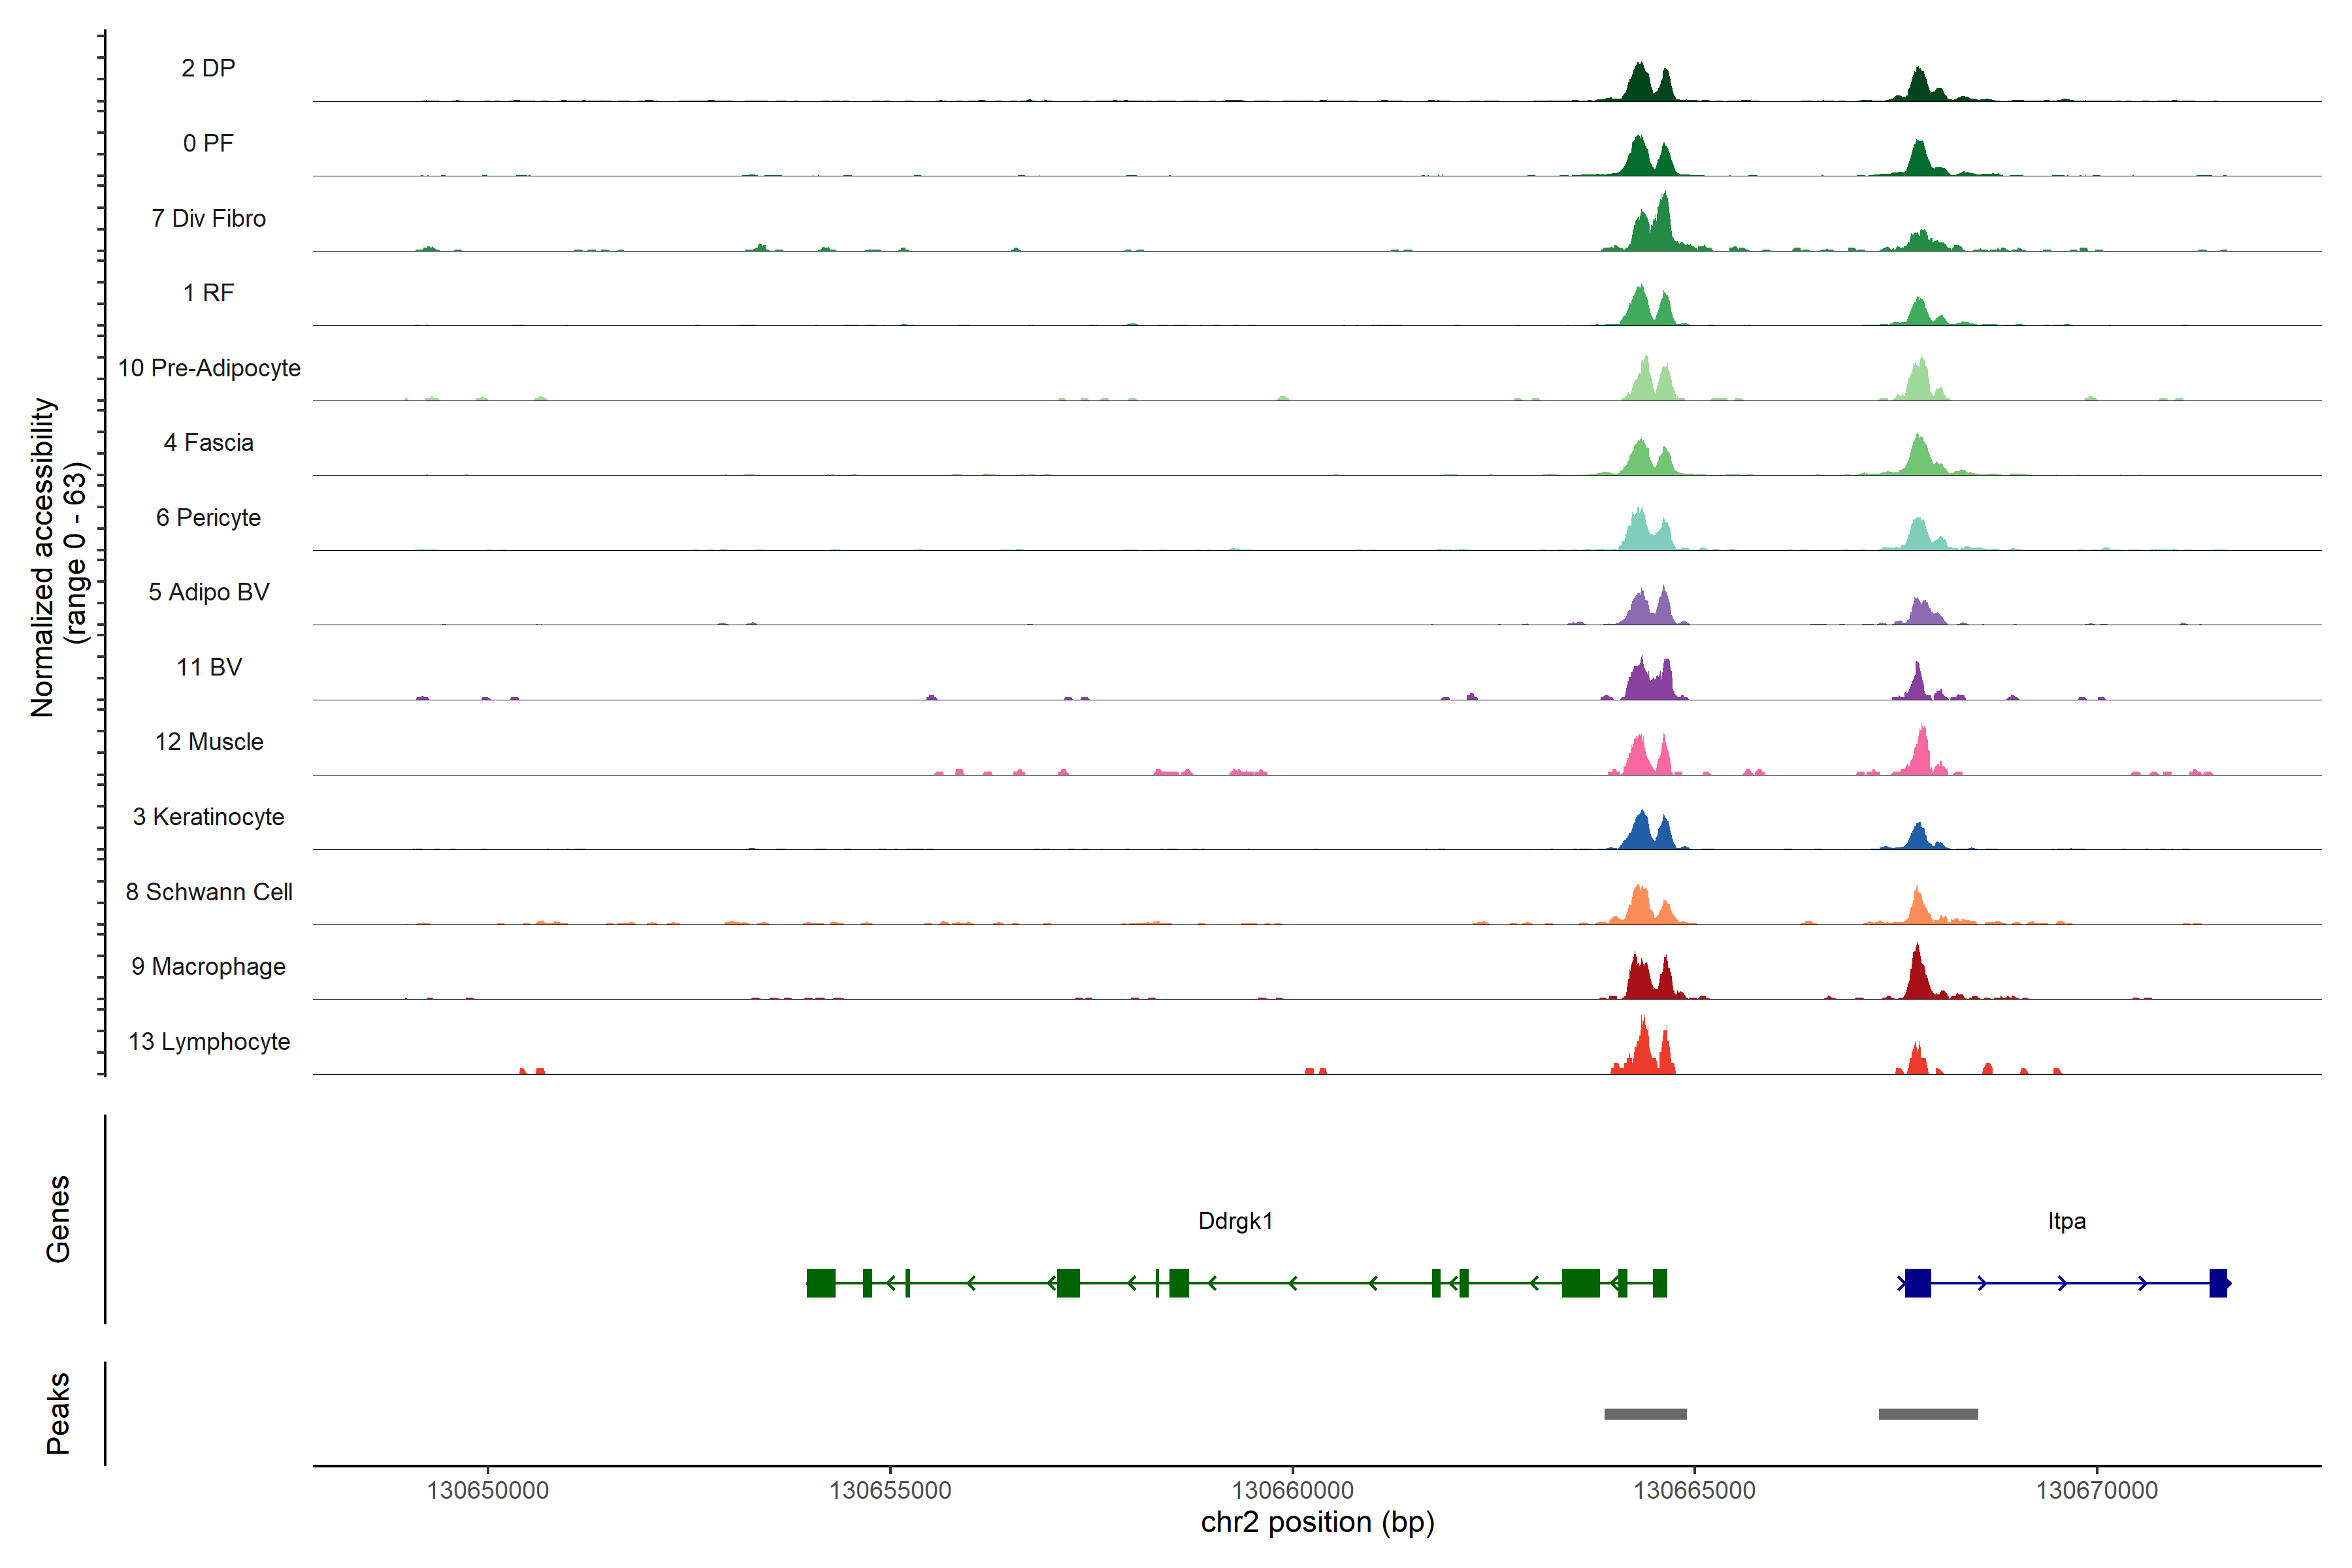Screen dimensions: 2352x1568
Task: Click the Genes panel label
Action: 58,1219
